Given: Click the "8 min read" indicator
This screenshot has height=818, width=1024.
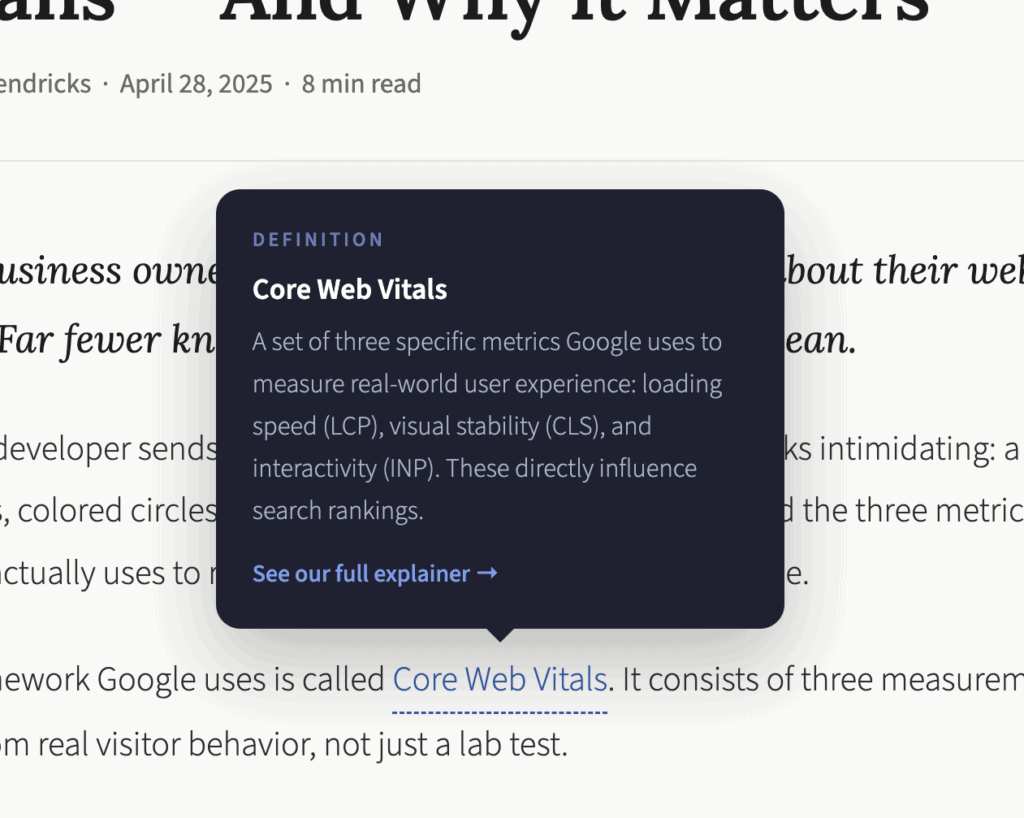Looking at the screenshot, I should 361,84.
